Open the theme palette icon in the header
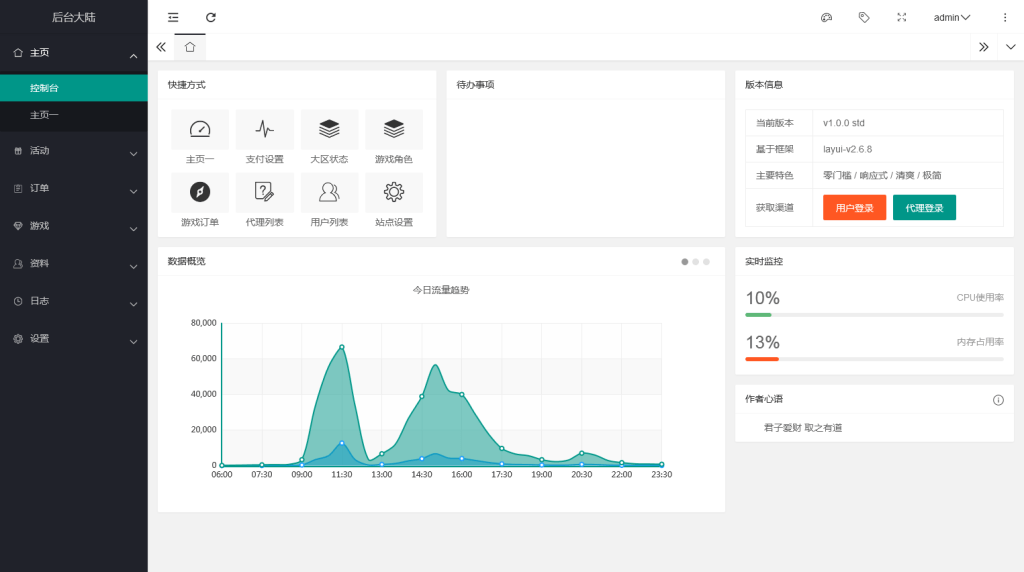1024x572 pixels. 826,18
